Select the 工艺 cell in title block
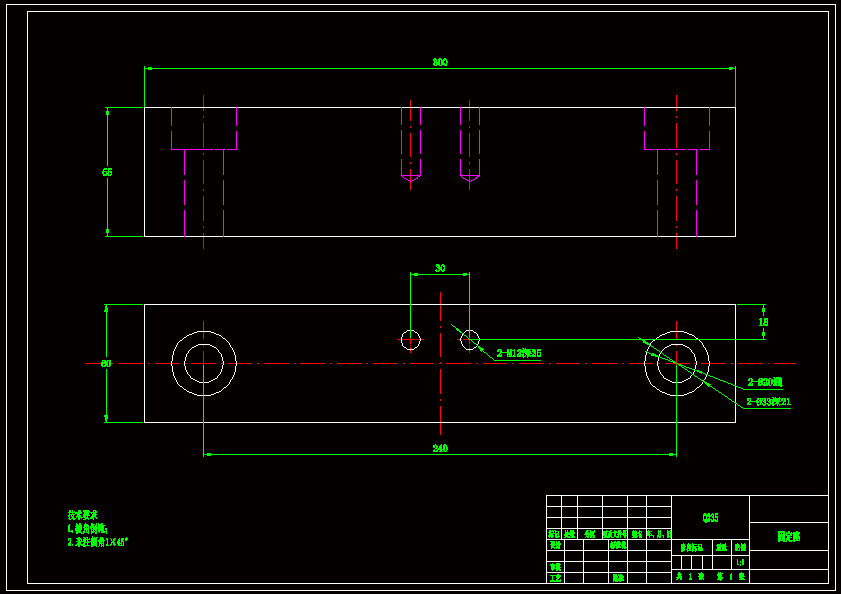 click(555, 578)
